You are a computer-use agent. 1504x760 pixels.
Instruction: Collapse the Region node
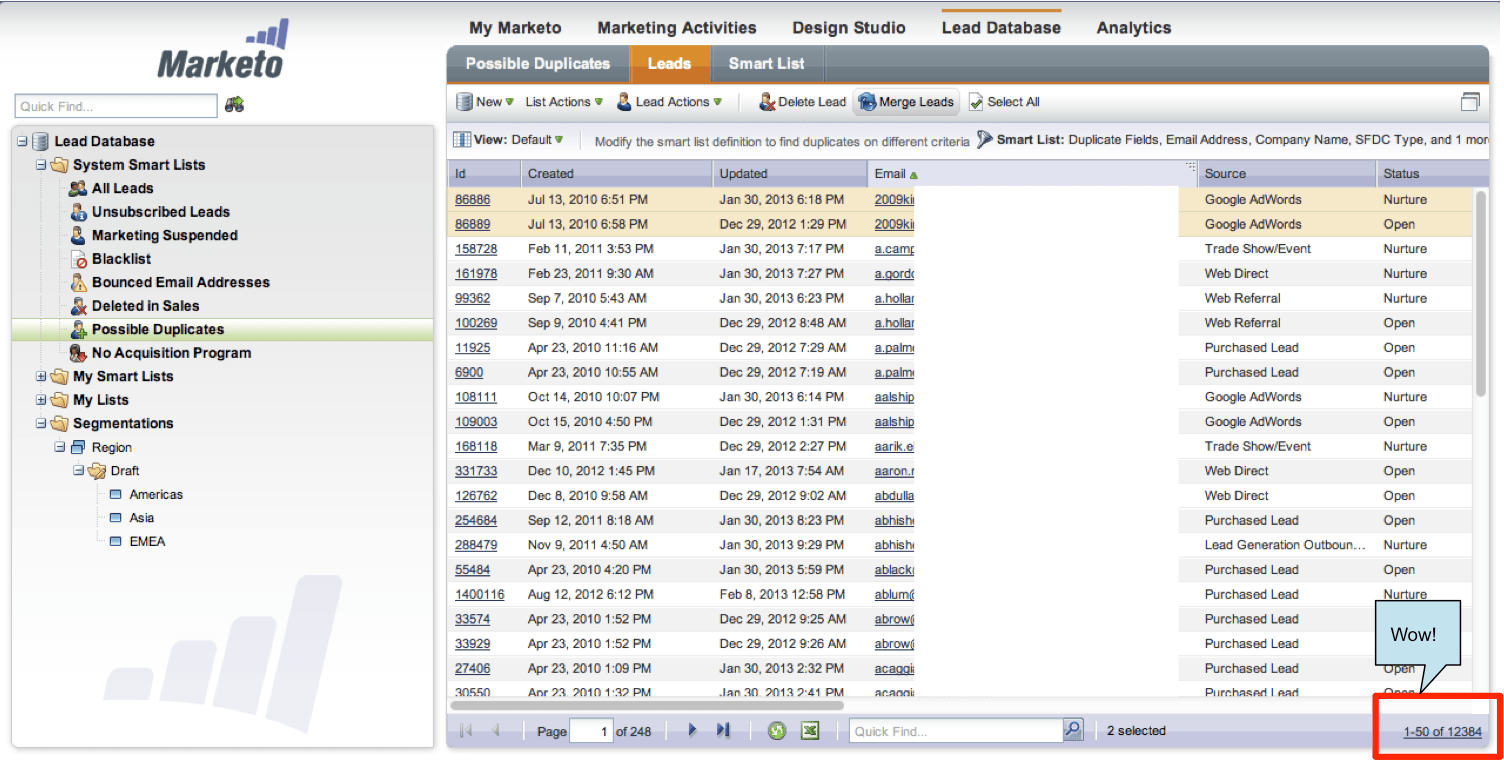coord(60,447)
